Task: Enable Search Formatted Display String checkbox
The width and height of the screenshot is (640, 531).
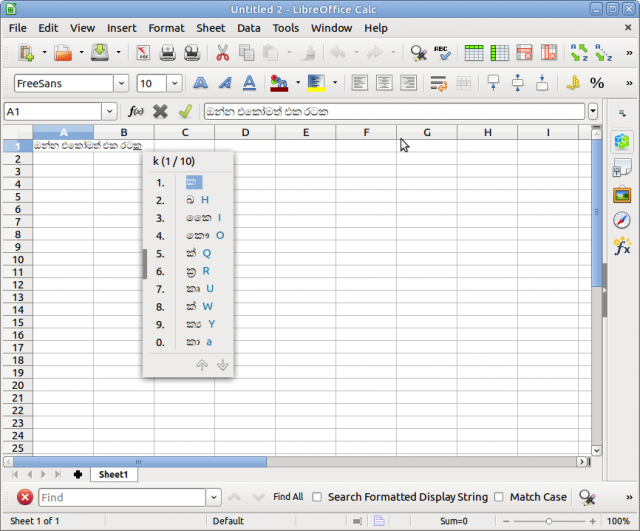Action: (x=317, y=497)
